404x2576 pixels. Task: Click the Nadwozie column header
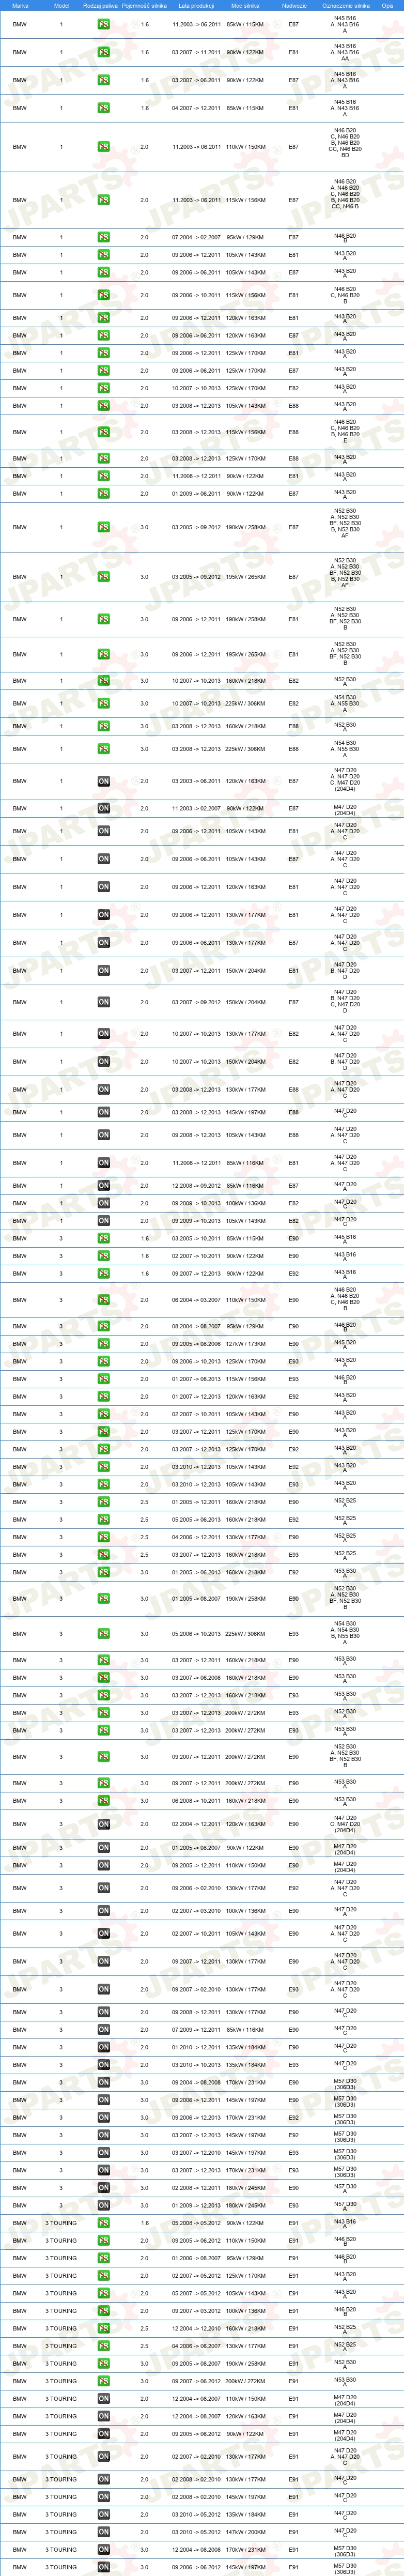tap(294, 5)
